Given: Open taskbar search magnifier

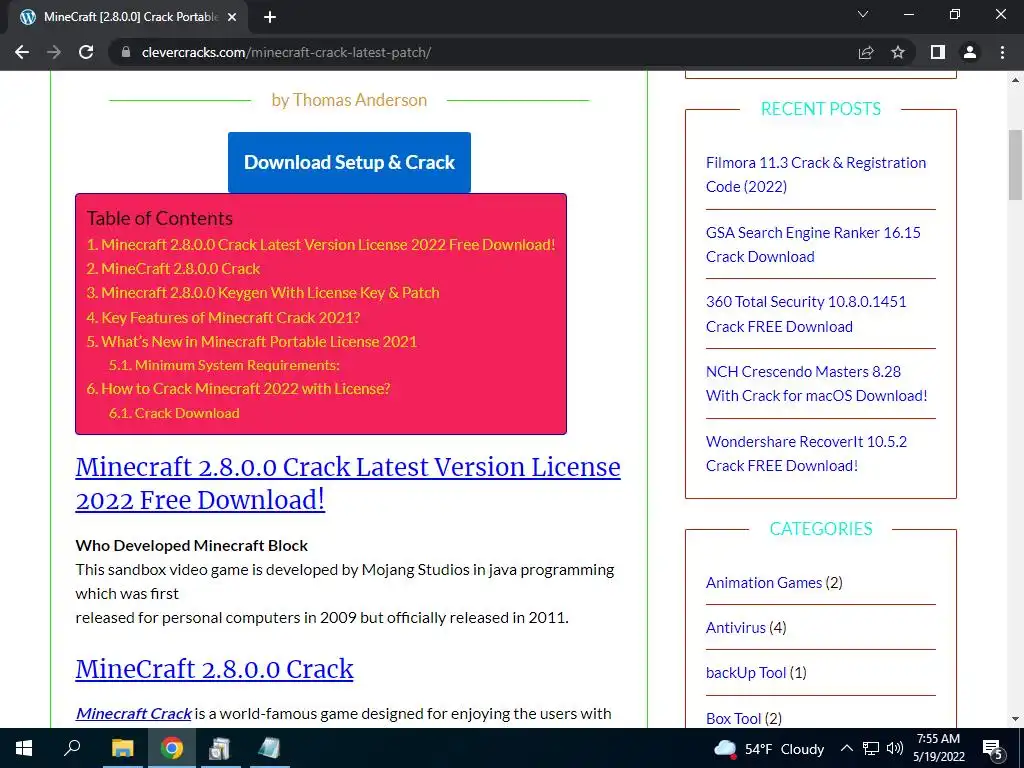Looking at the screenshot, I should (72, 748).
